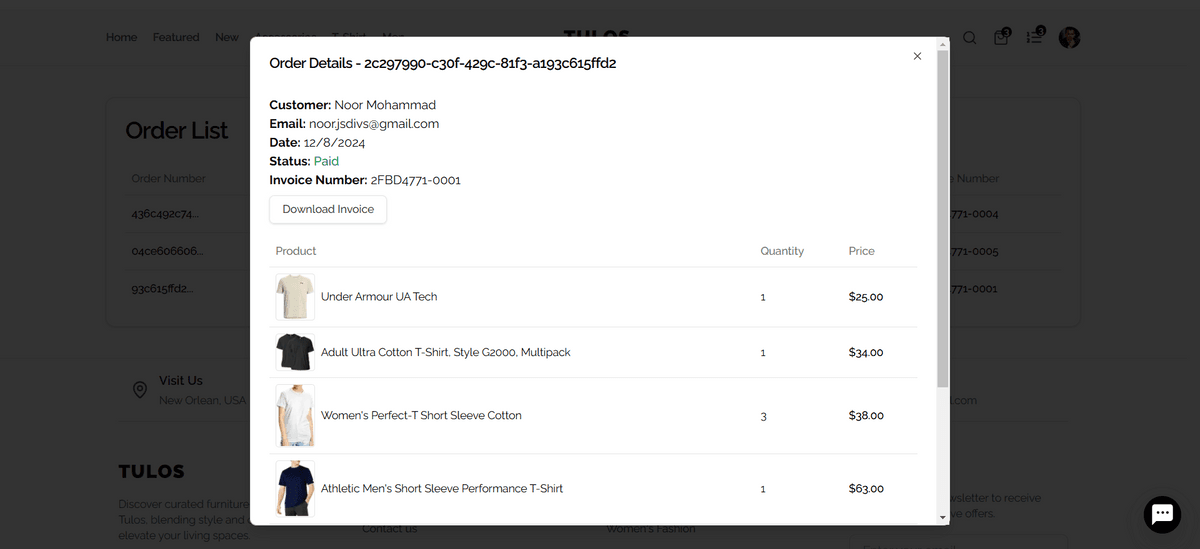The height and width of the screenshot is (549, 1200).
Task: Click the user profile avatar
Action: pos(1069,38)
